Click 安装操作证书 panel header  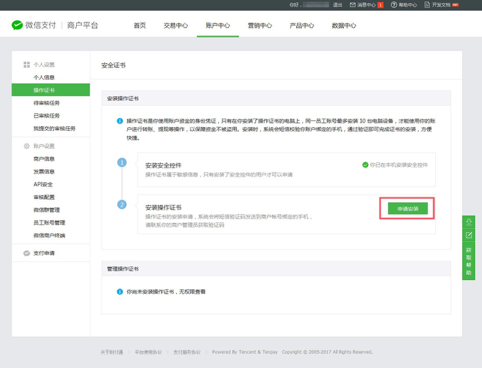pyautogui.click(x=123, y=98)
